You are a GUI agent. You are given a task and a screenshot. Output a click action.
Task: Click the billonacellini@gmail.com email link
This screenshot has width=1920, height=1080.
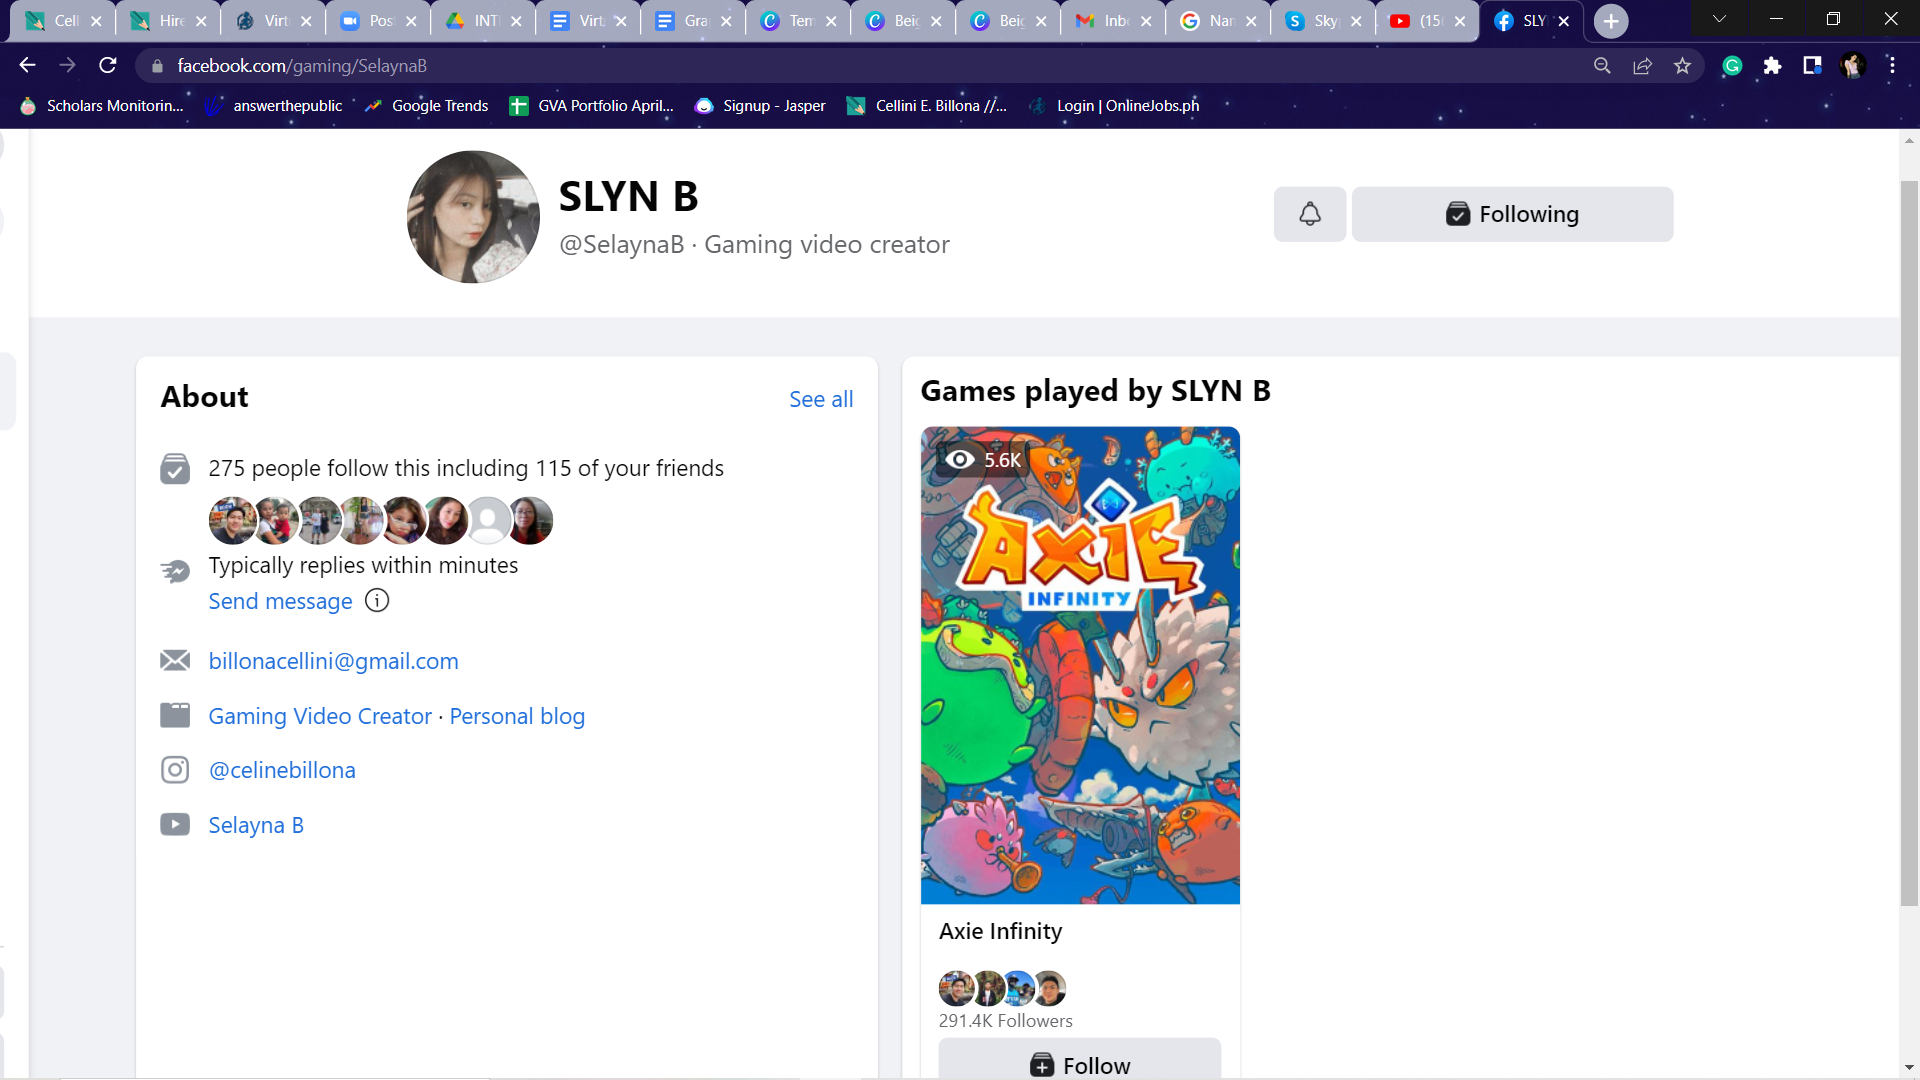(x=333, y=661)
